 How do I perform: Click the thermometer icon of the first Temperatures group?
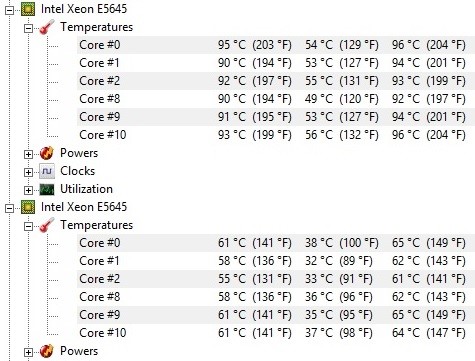pyautogui.click(x=47, y=27)
